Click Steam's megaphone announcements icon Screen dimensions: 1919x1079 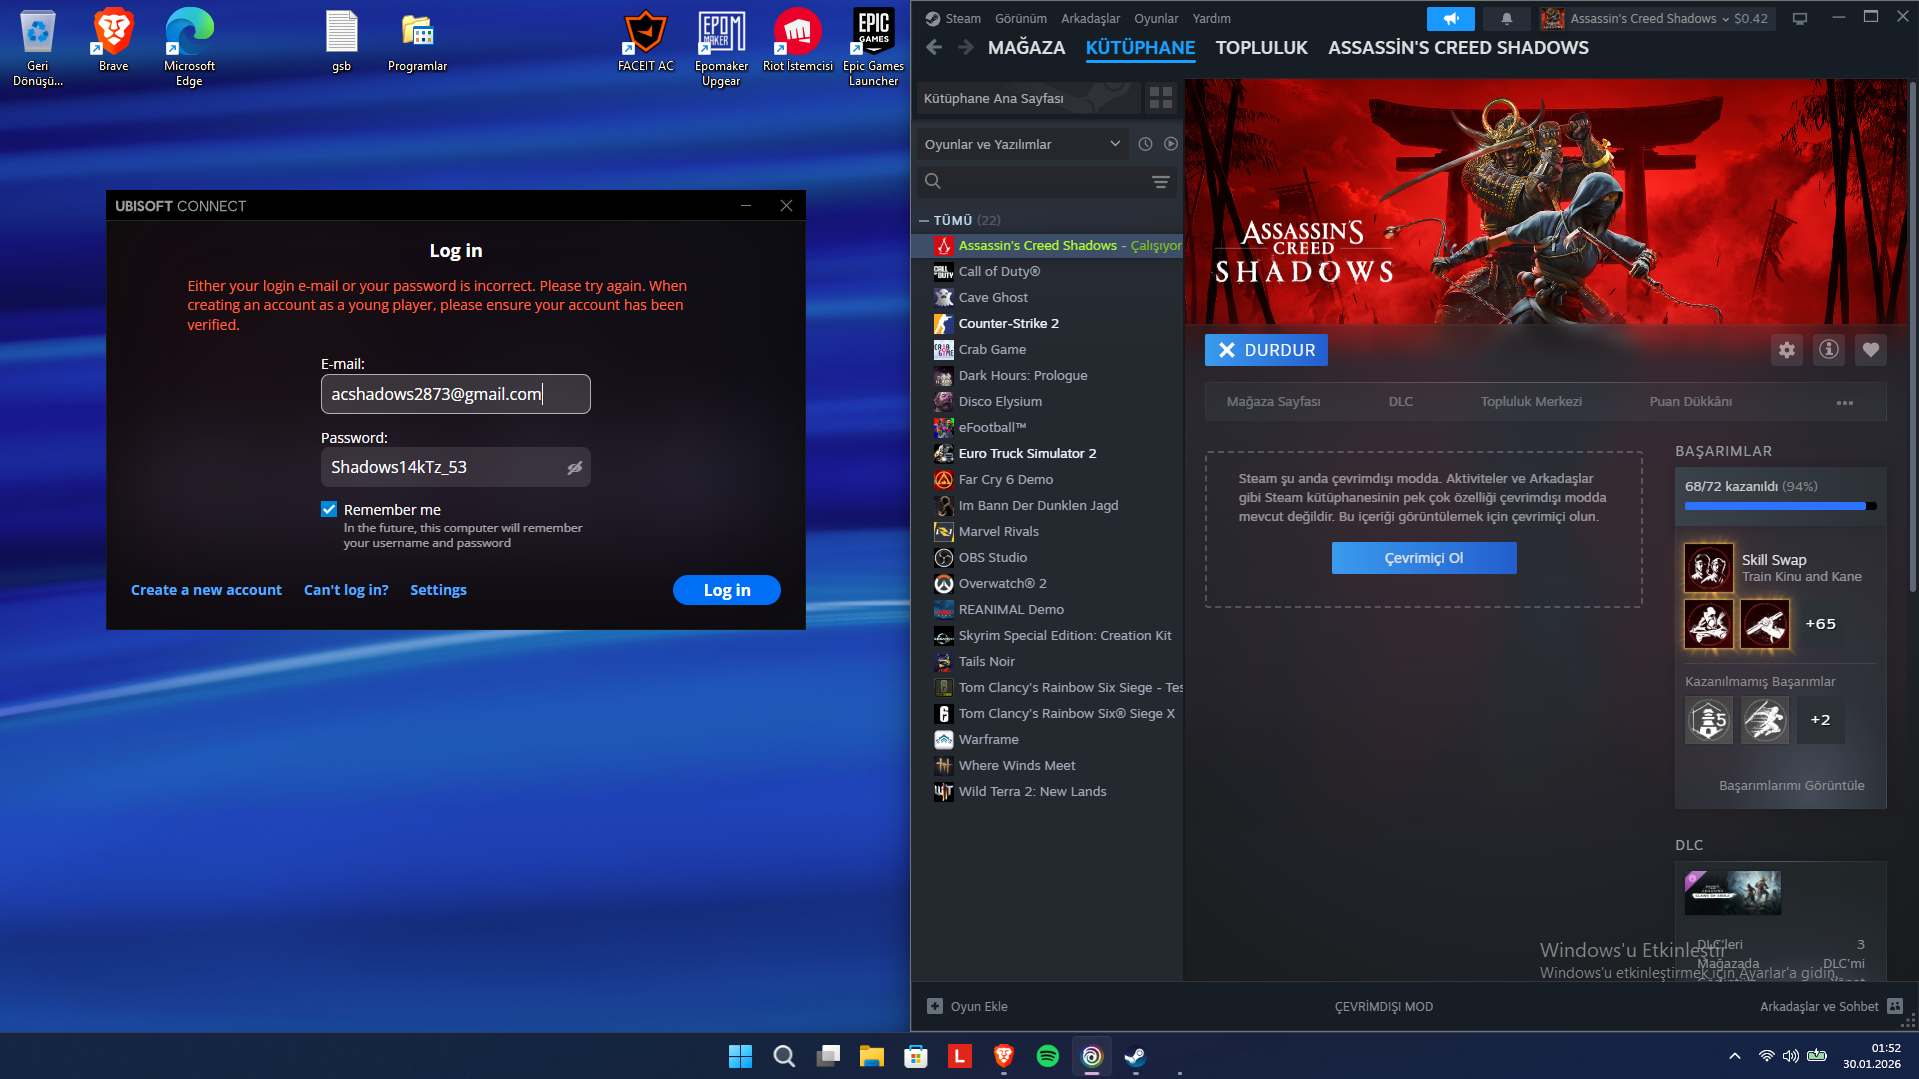coord(1450,18)
